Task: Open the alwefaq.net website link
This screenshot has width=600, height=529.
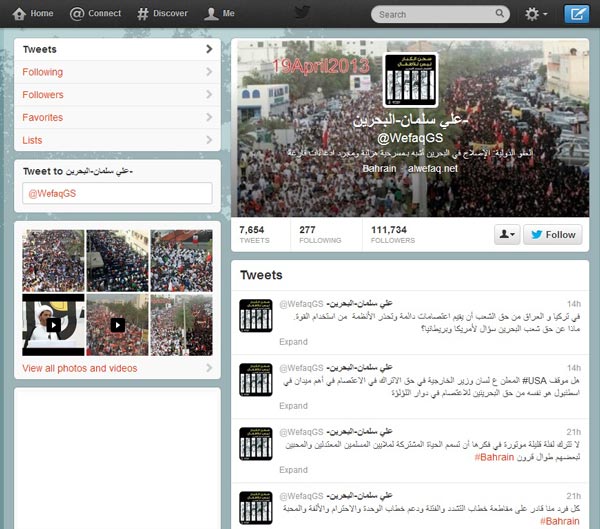Action: point(432,169)
